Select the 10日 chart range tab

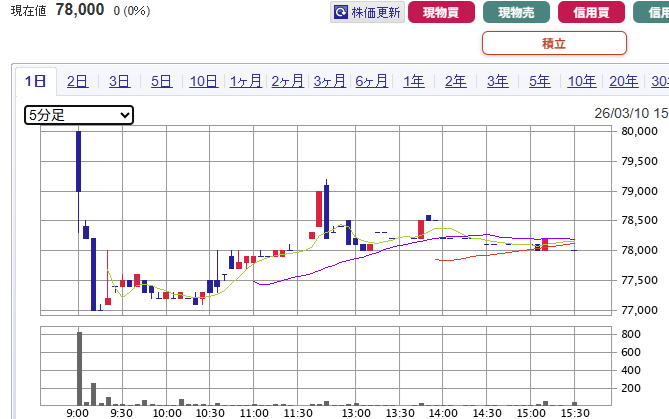coord(203,82)
